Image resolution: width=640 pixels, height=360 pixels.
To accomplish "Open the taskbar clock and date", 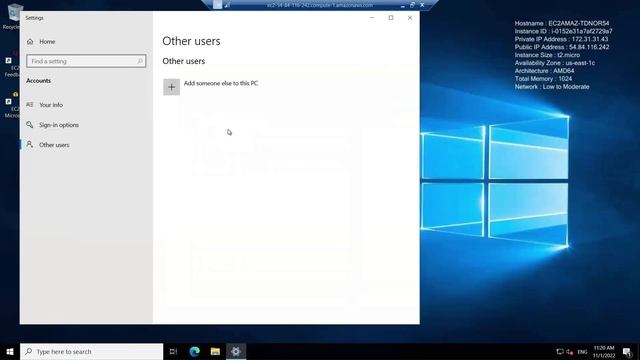I will point(604,351).
